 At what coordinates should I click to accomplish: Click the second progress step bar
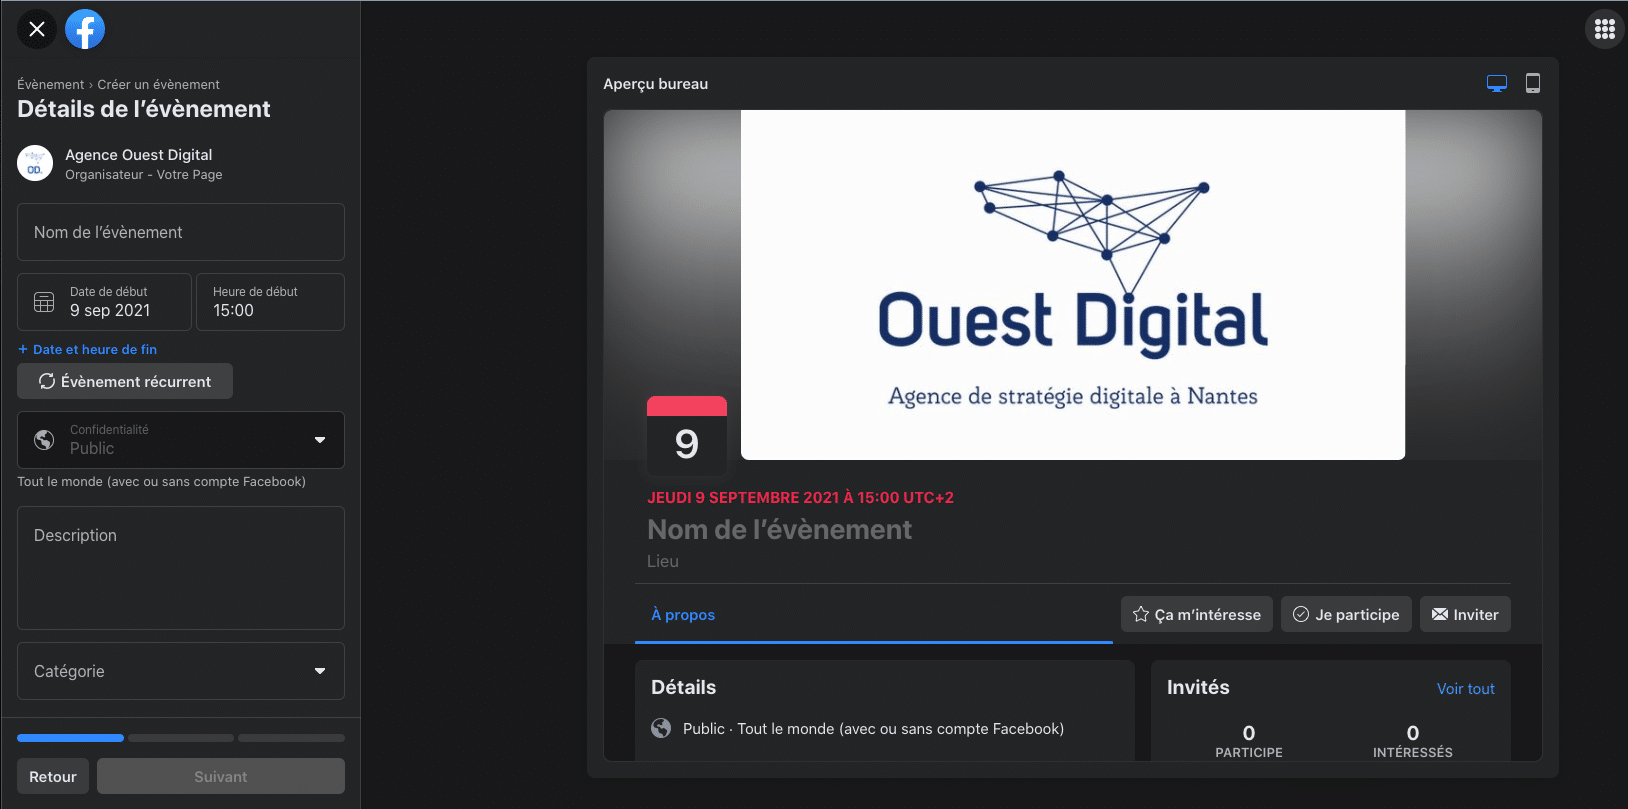pyautogui.click(x=181, y=738)
